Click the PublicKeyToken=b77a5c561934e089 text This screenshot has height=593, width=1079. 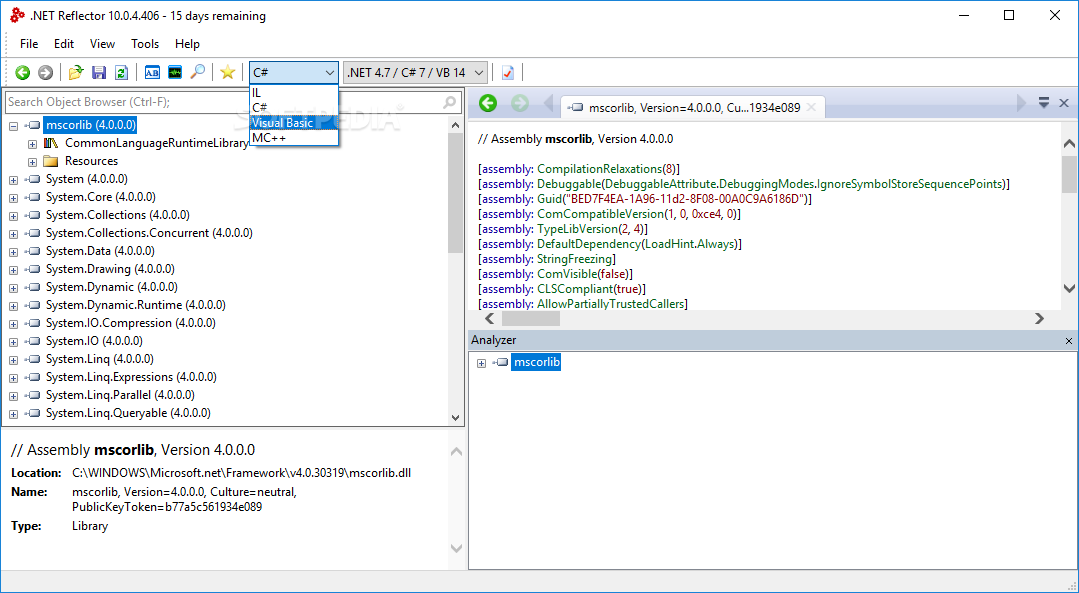point(167,507)
